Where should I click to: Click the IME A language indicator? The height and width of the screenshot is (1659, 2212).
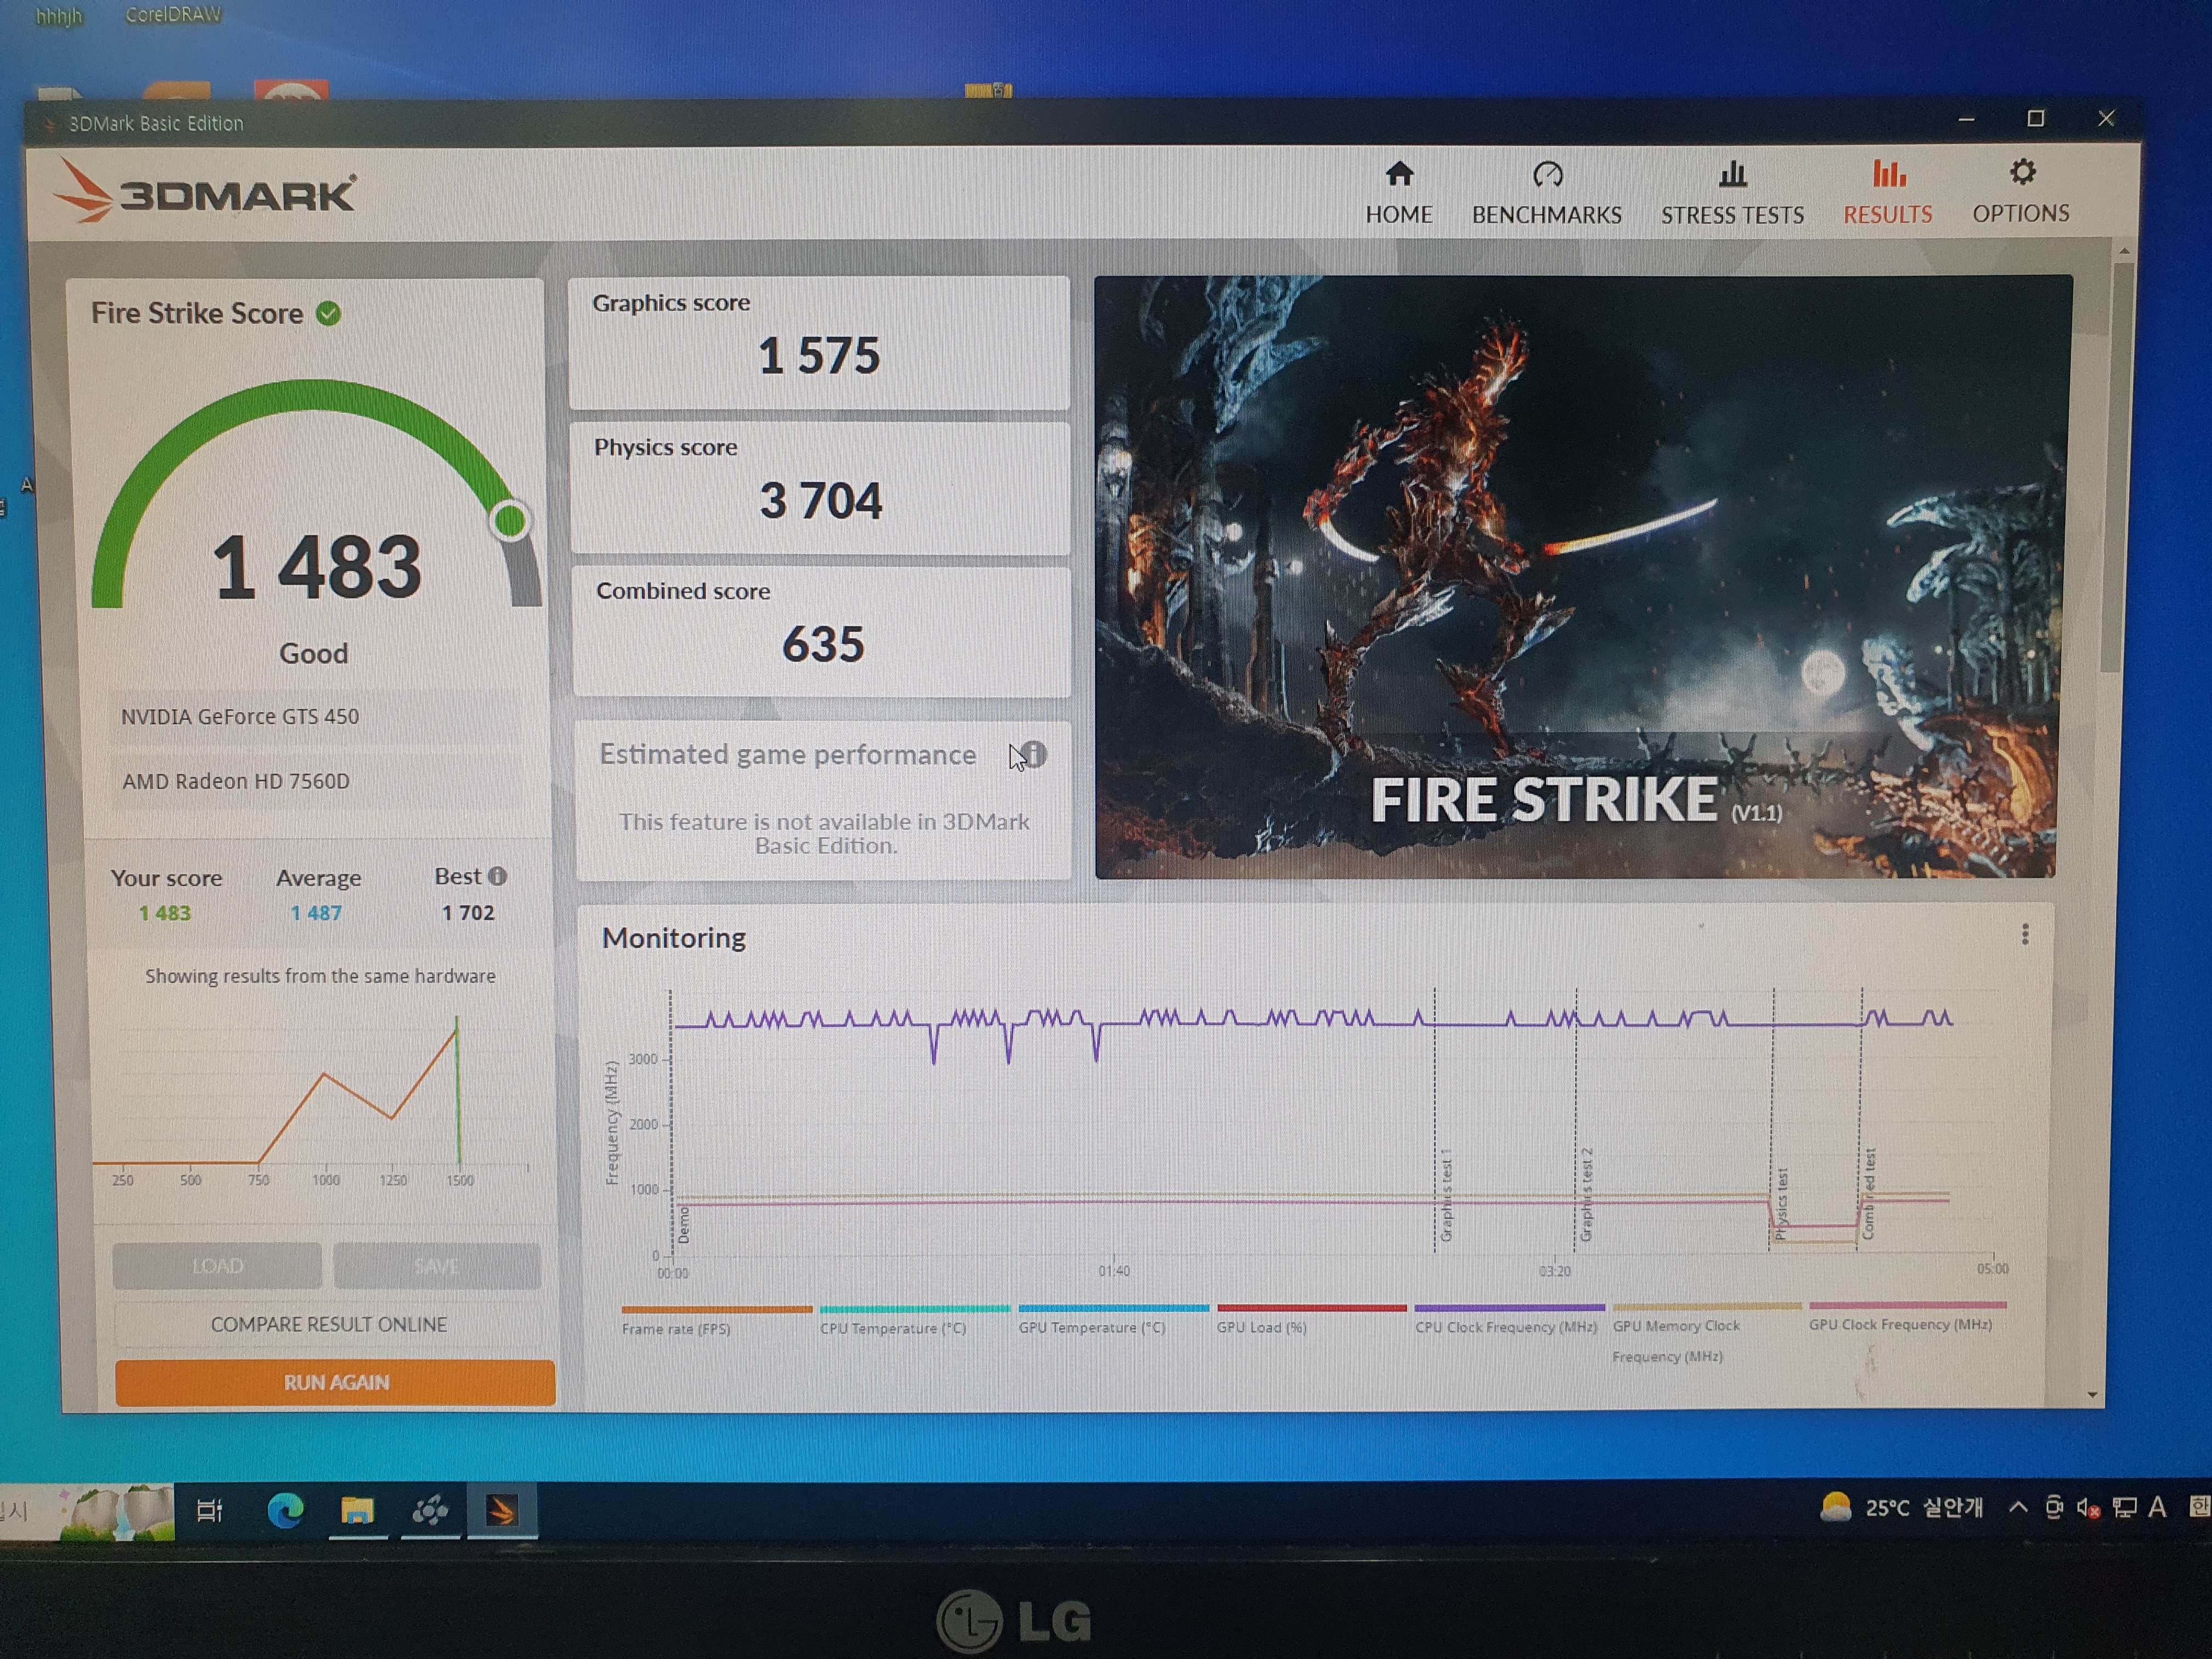click(x=2157, y=1507)
